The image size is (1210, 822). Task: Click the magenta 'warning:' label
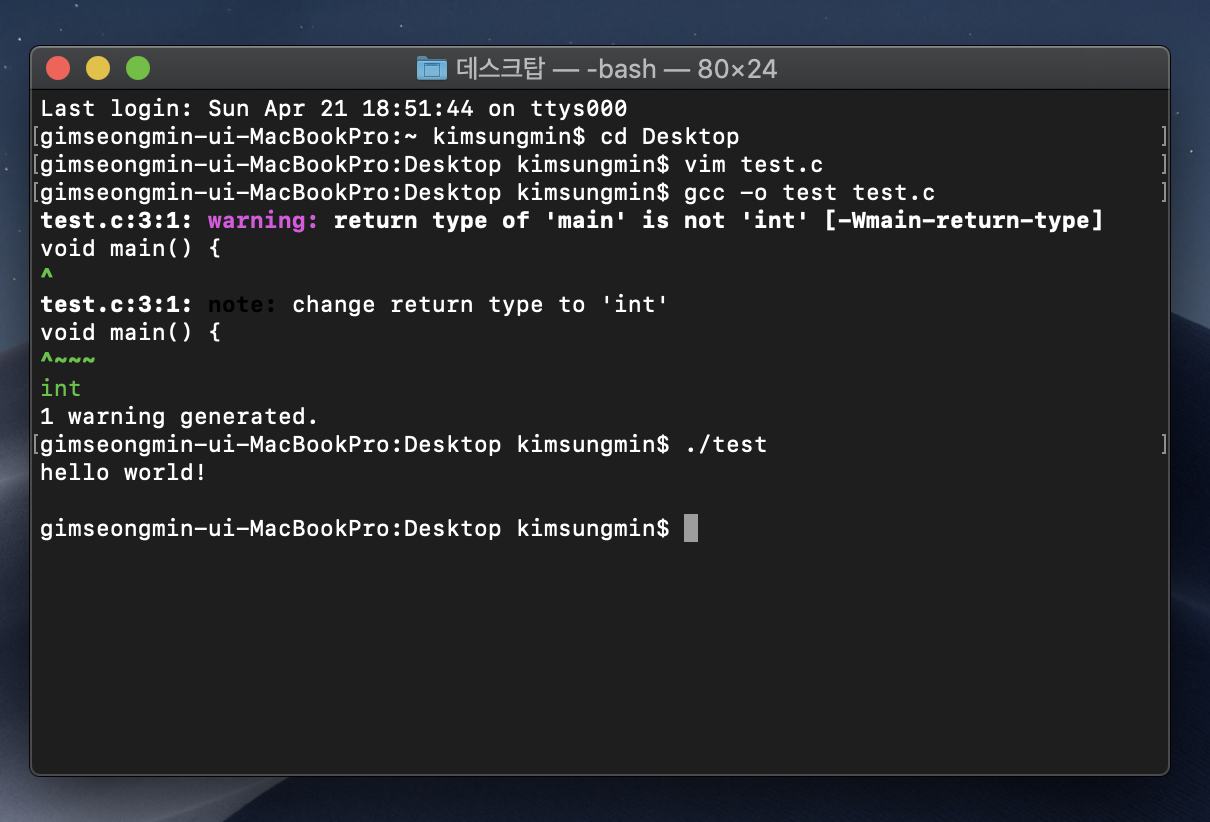tap(263, 220)
